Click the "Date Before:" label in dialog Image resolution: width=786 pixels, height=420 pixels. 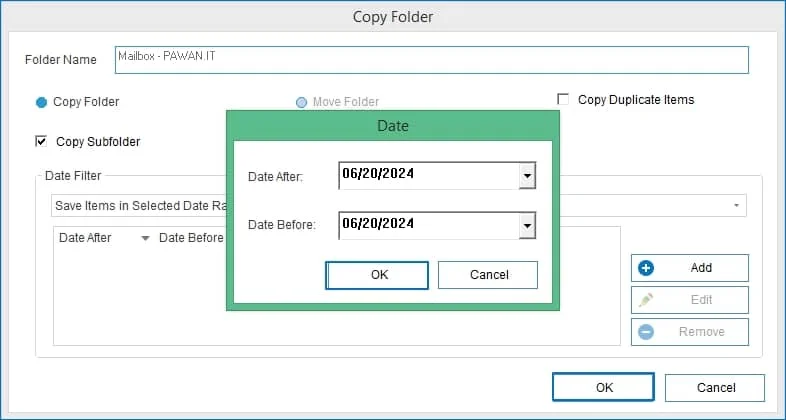pos(282,225)
